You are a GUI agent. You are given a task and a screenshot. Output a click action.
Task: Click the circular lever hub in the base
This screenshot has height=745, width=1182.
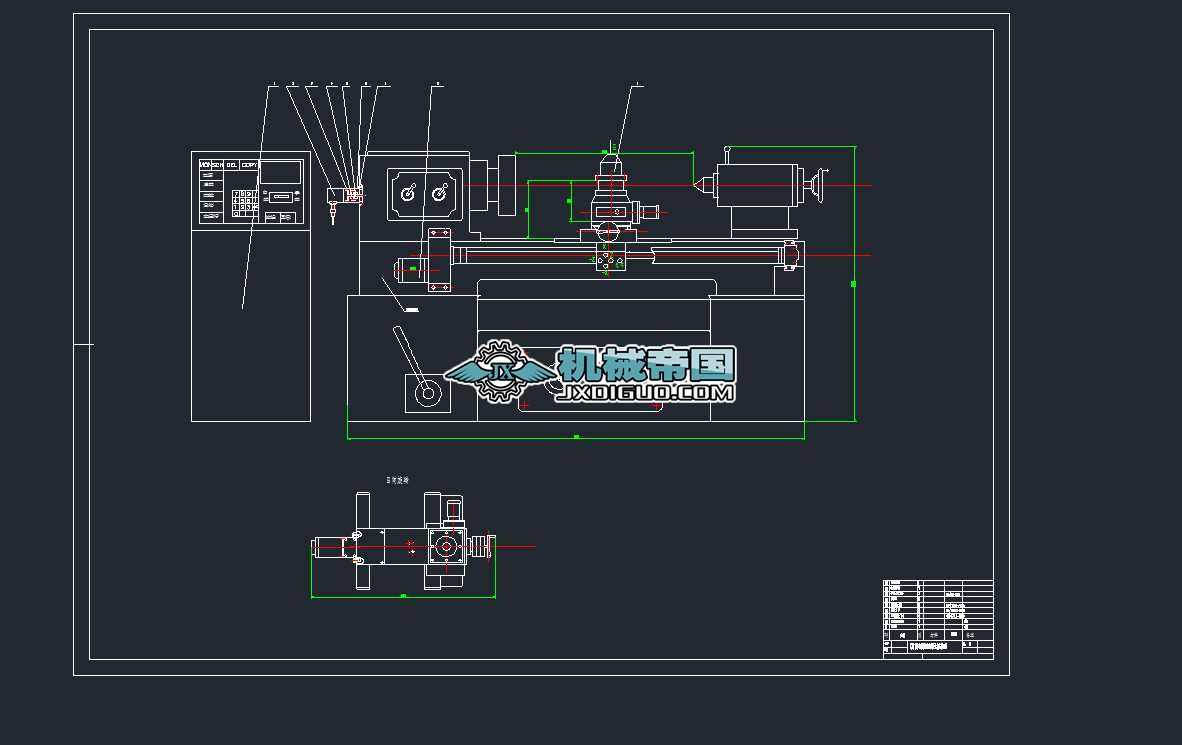428,393
